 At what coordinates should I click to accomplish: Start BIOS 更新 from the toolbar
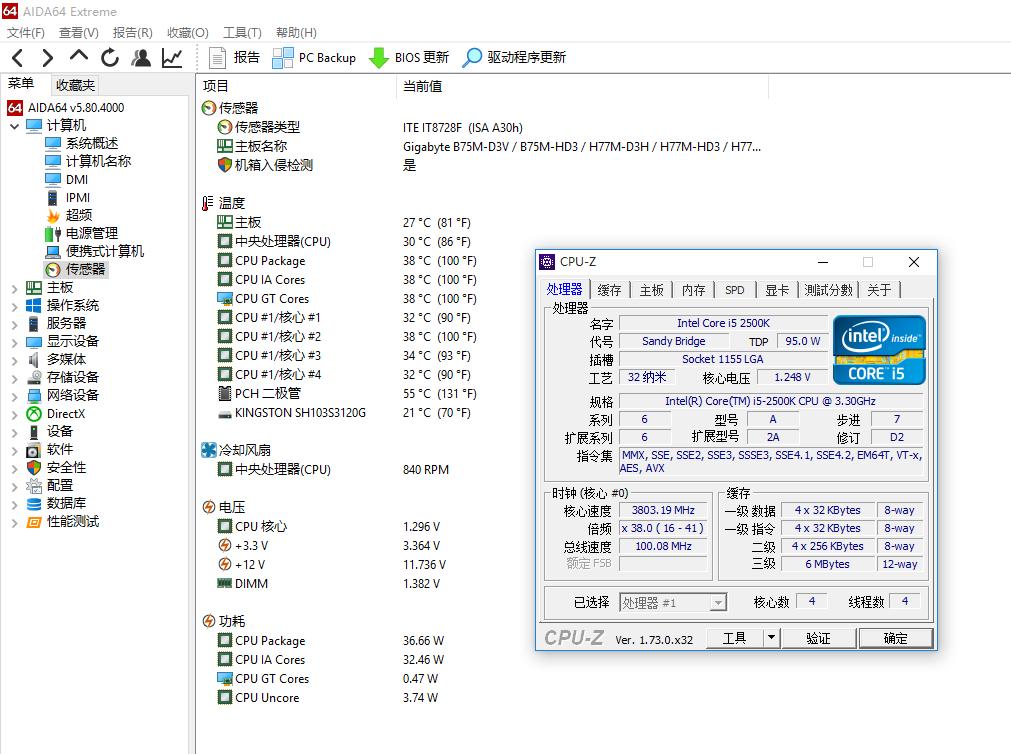pyautogui.click(x=410, y=57)
